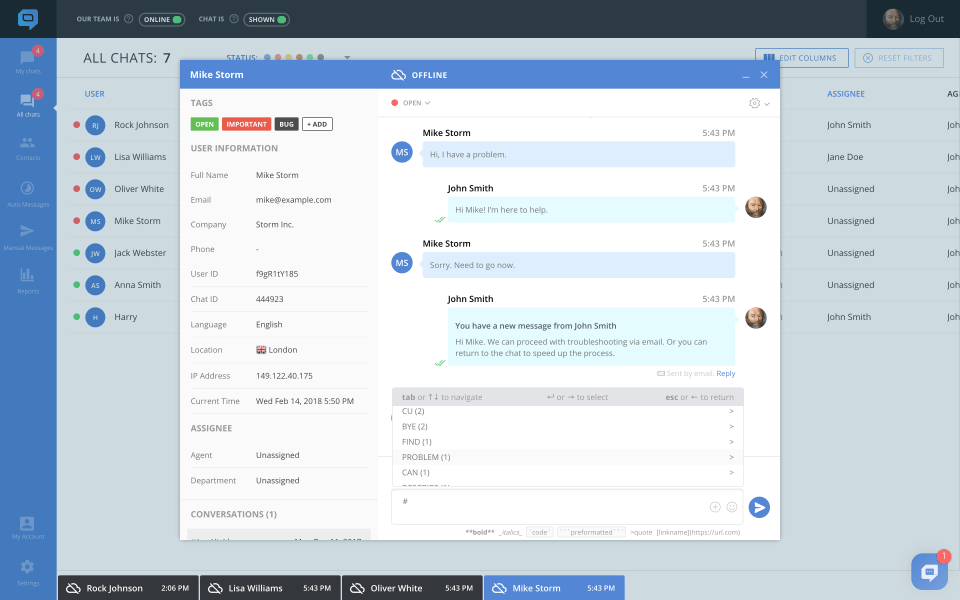Expand the PROBLEM (1) shortcut group

(x=568, y=457)
